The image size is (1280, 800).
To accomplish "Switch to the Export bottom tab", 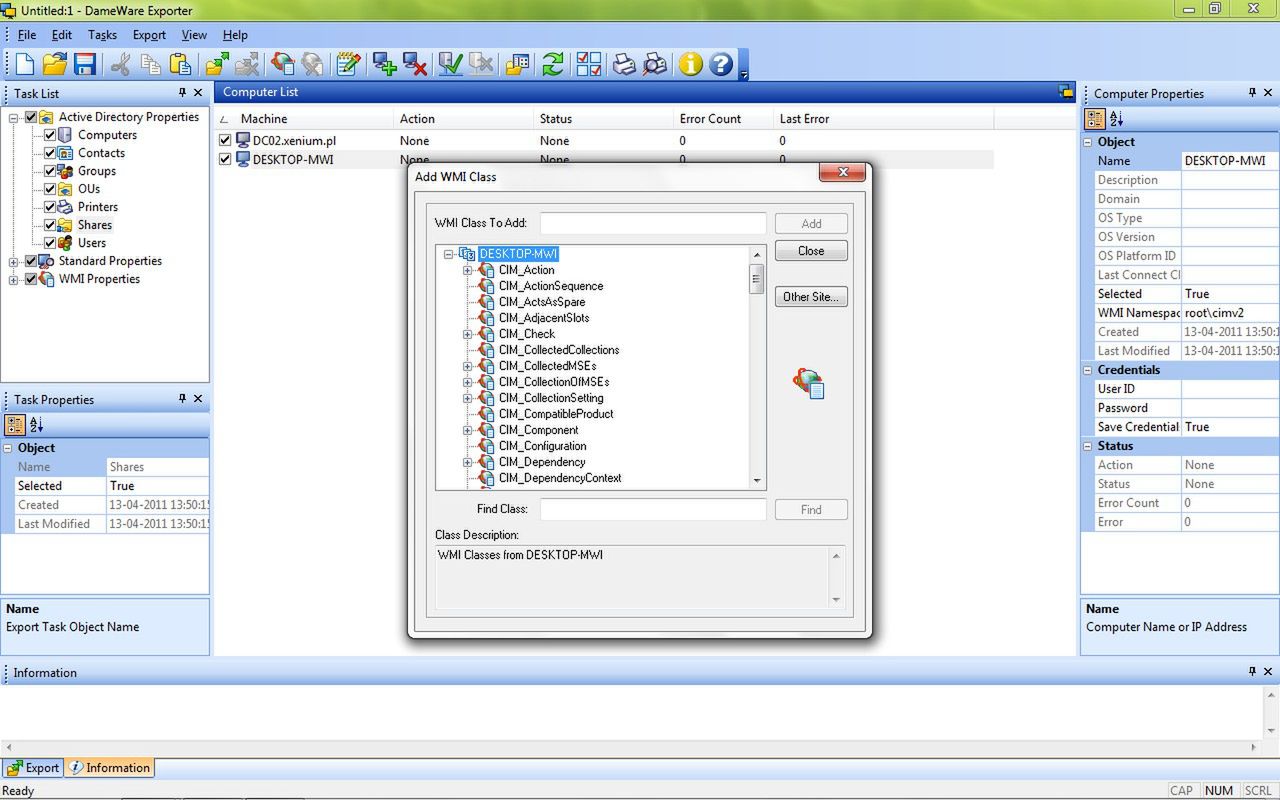I will tap(33, 768).
